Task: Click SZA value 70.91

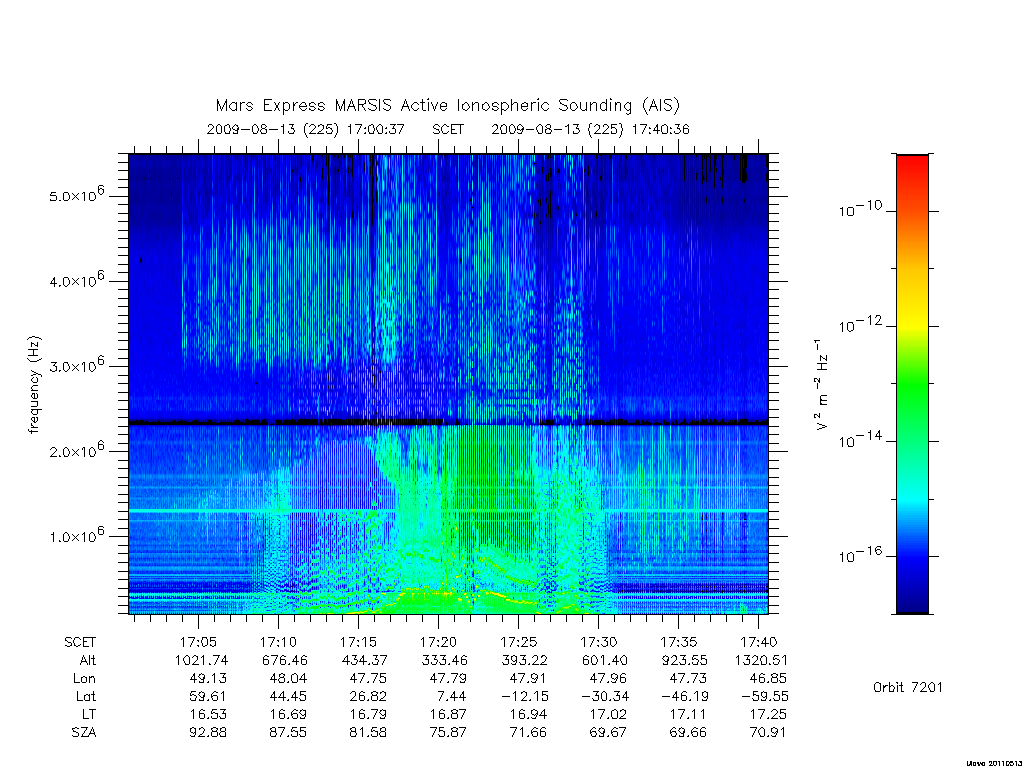Action: pos(768,732)
